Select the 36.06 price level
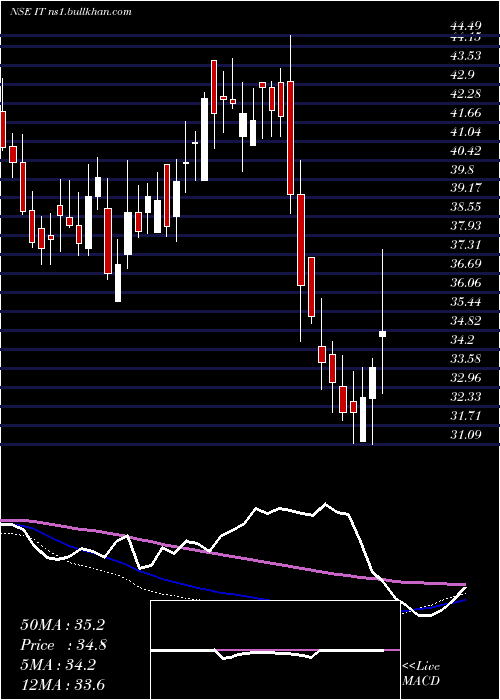 click(467, 283)
